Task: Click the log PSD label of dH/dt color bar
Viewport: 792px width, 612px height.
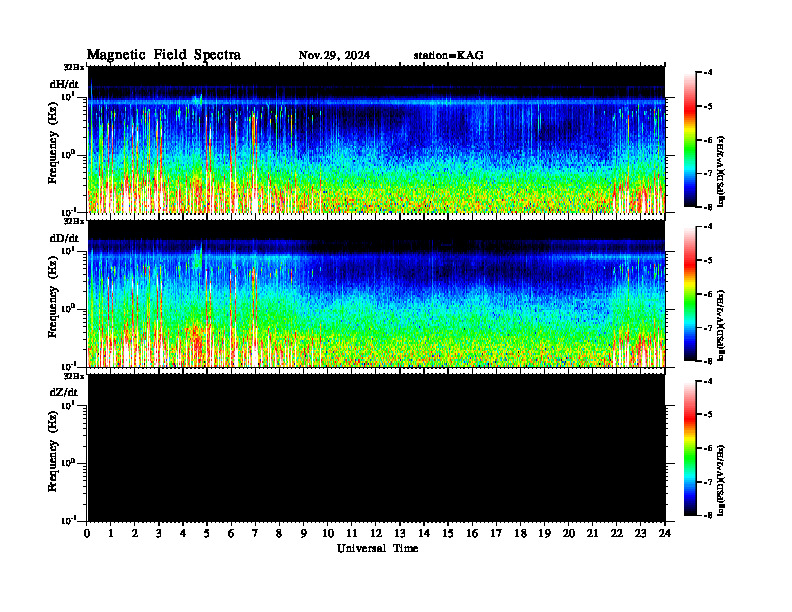Action: pos(721,172)
